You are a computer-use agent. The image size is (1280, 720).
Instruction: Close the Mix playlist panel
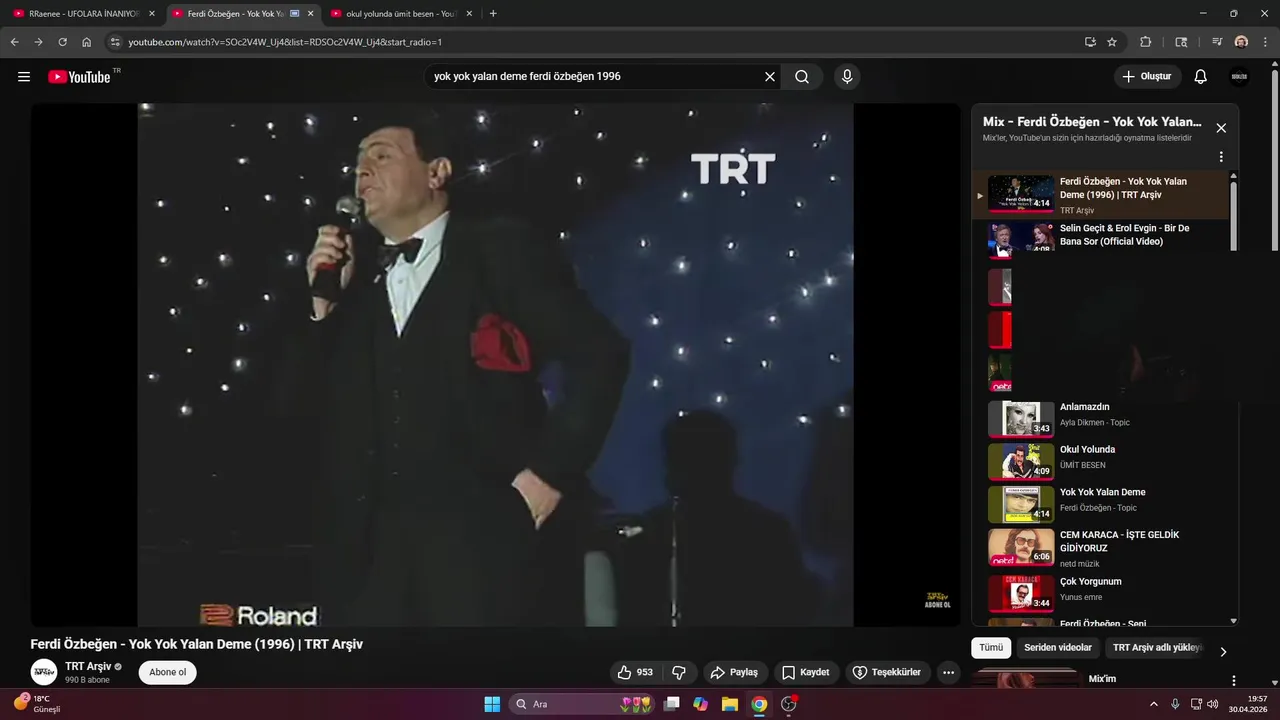pyautogui.click(x=1221, y=128)
